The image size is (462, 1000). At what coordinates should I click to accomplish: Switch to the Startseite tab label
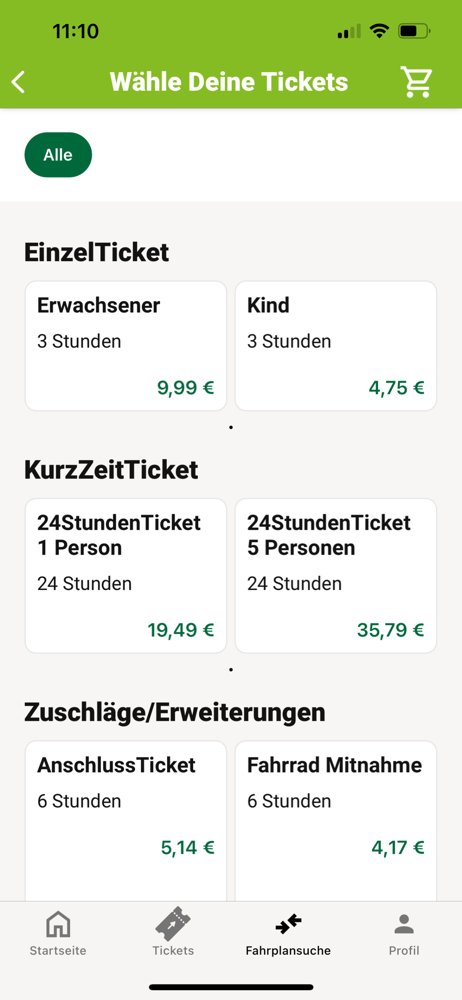click(x=58, y=951)
